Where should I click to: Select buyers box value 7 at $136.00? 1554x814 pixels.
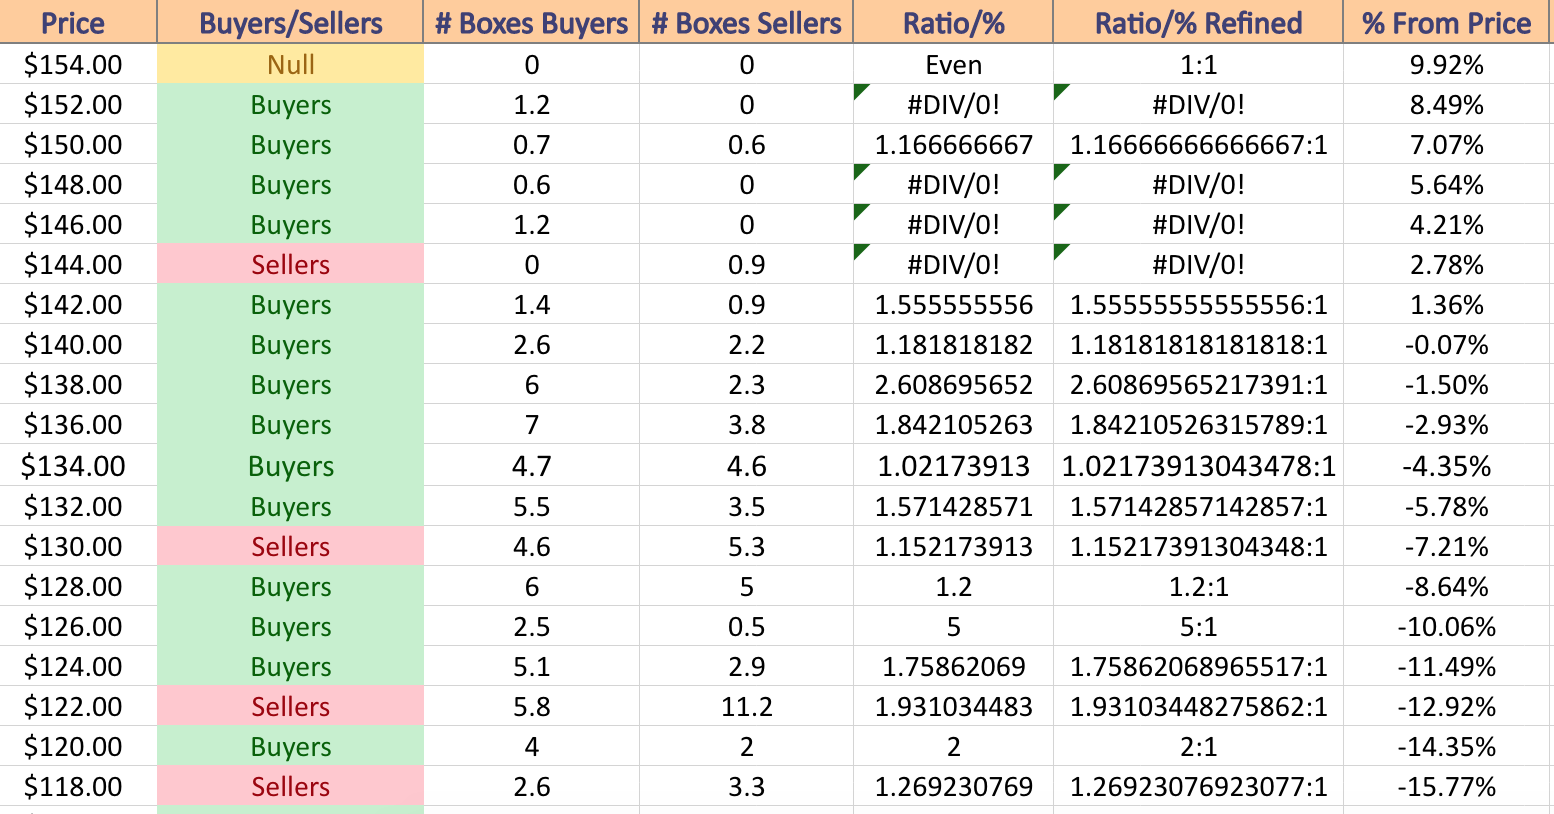[x=531, y=424]
